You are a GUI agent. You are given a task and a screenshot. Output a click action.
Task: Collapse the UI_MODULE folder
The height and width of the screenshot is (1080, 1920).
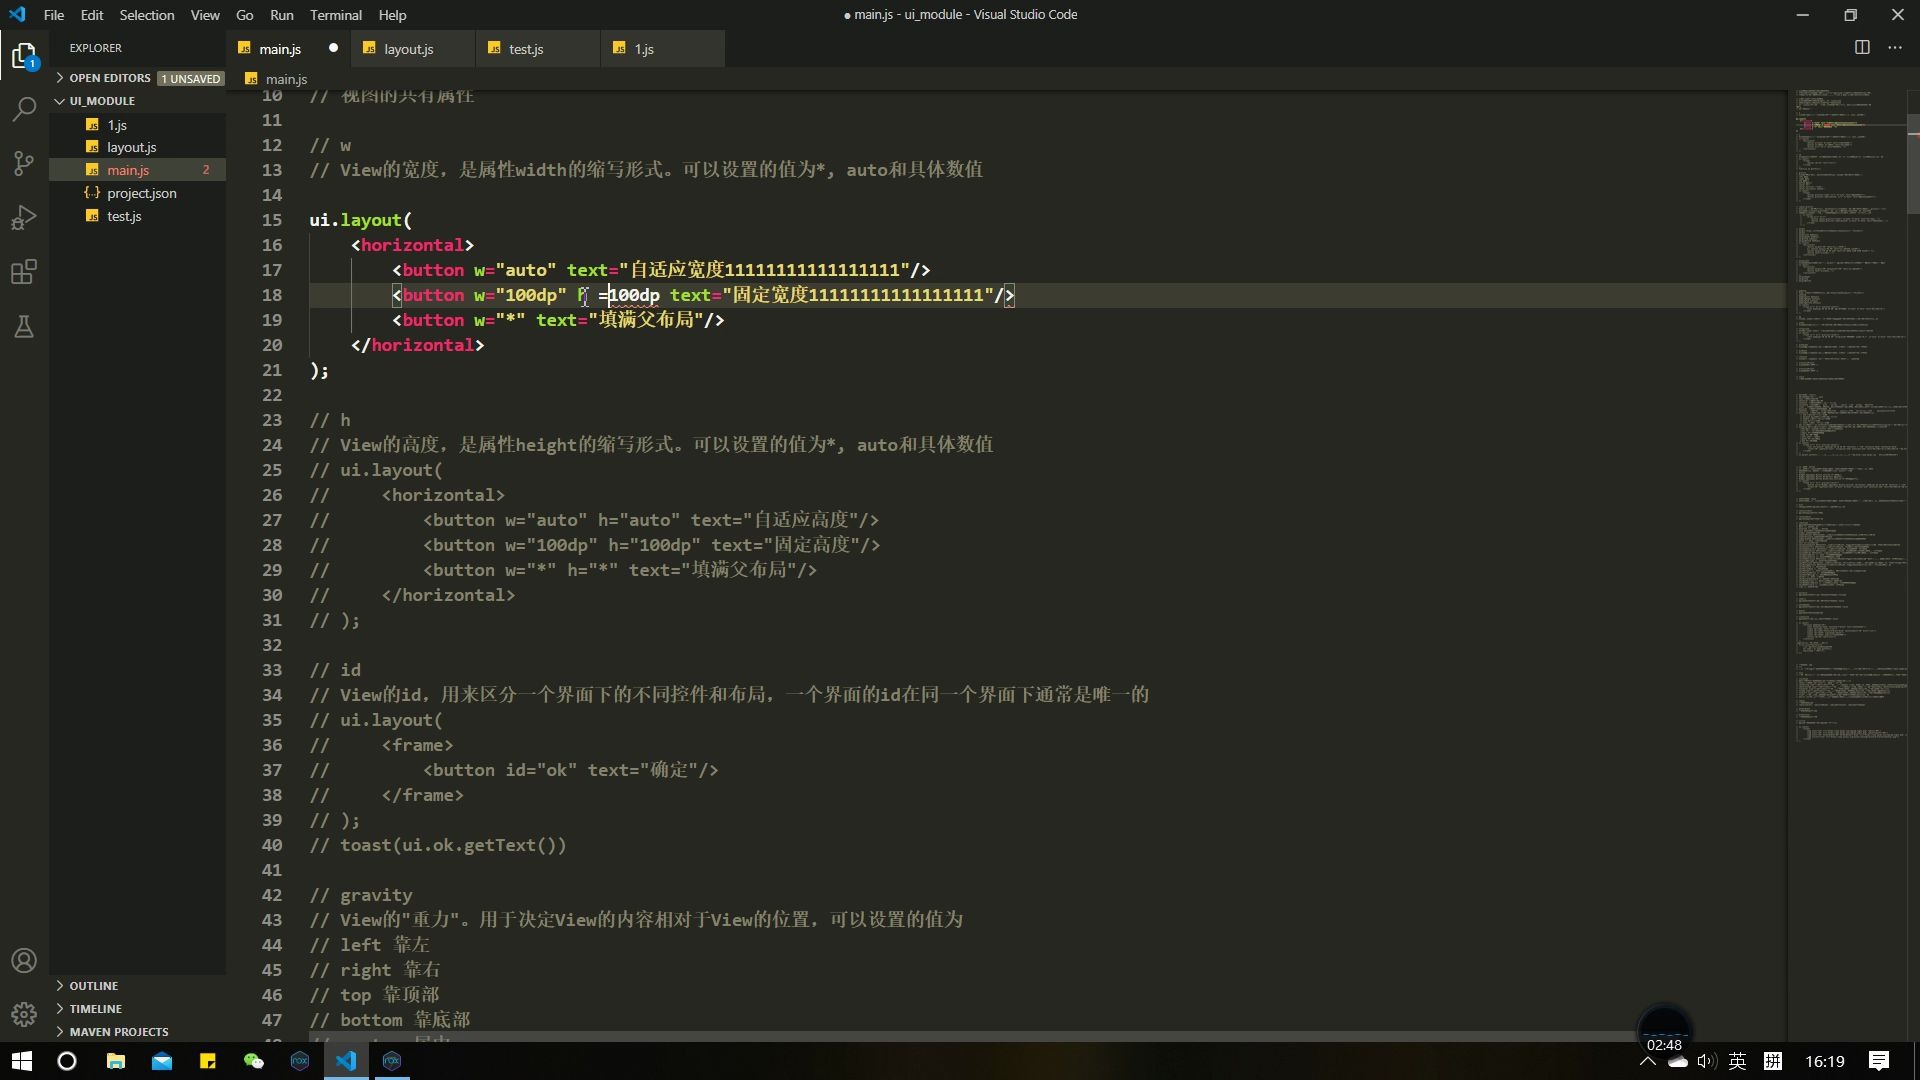point(101,101)
